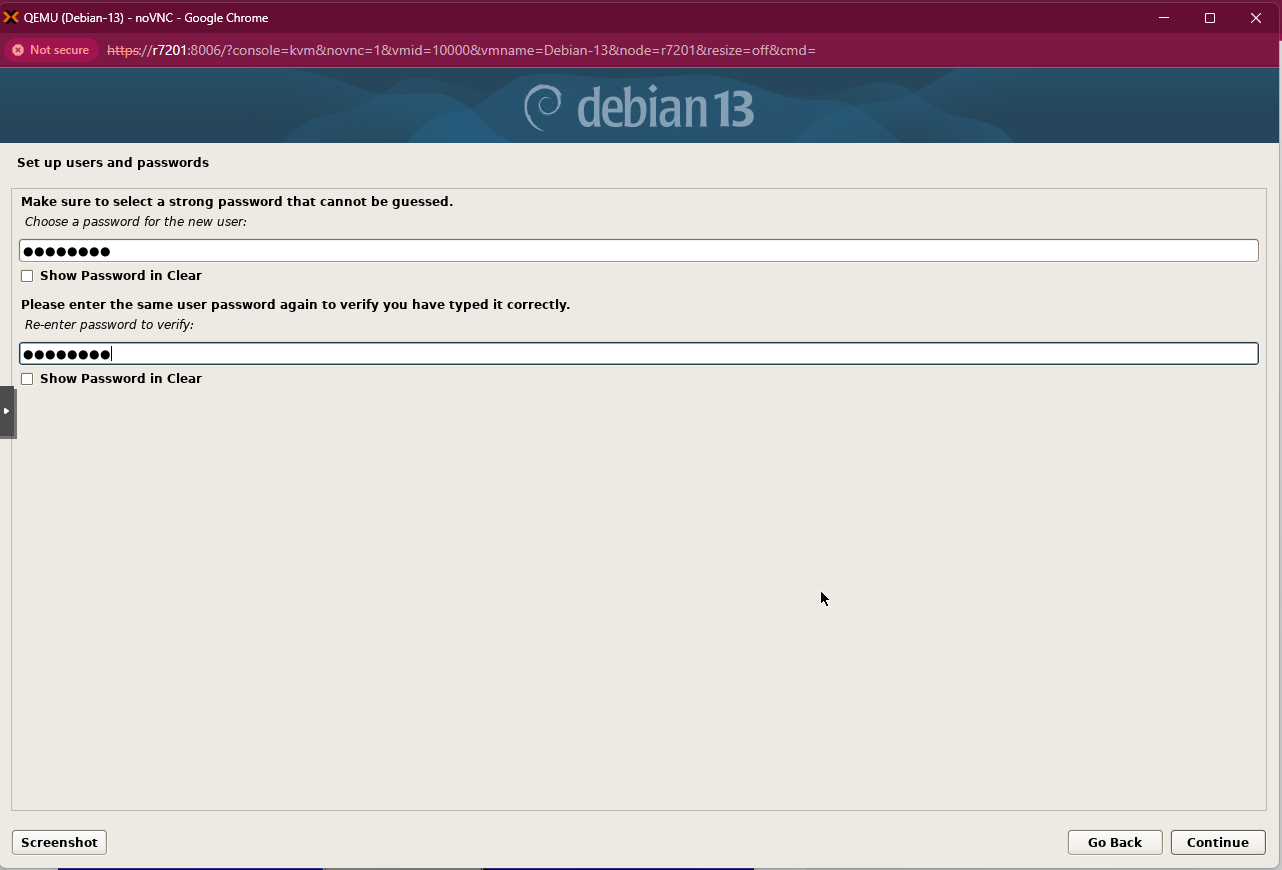Tick the first Show Password in Clear checkbox

[27, 276]
